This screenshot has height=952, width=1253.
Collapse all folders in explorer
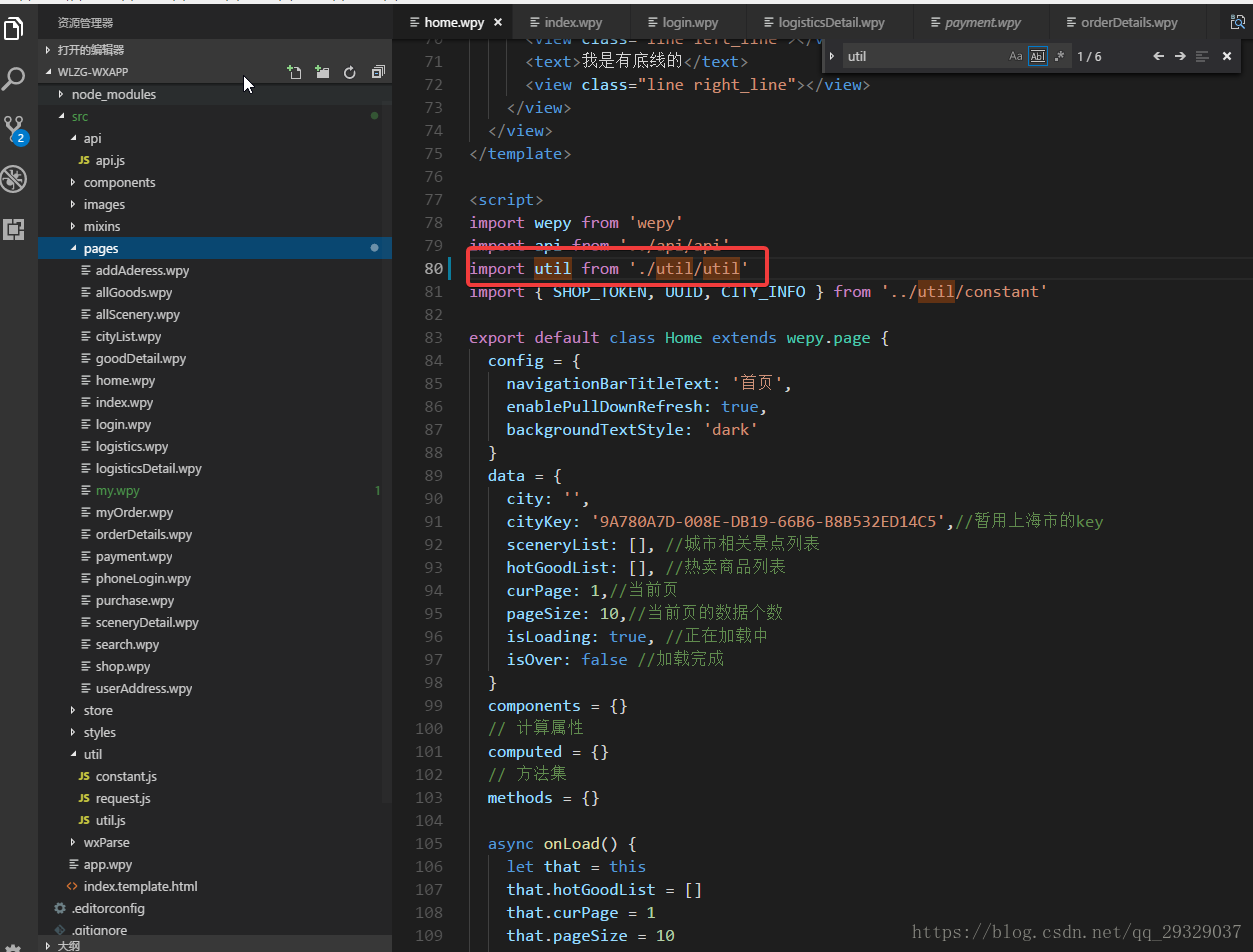(378, 72)
